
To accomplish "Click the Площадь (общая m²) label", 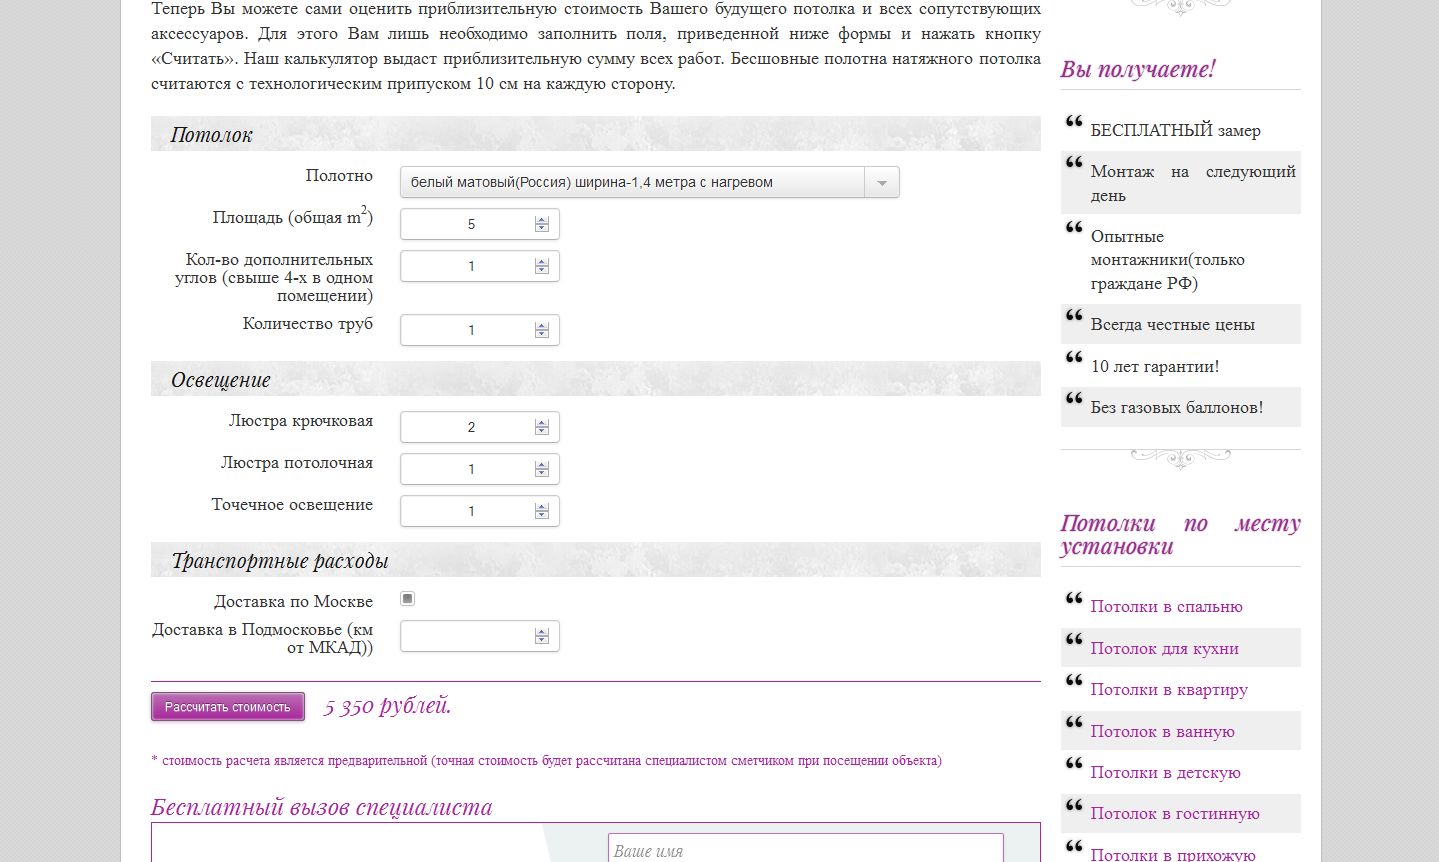I will (292, 216).
